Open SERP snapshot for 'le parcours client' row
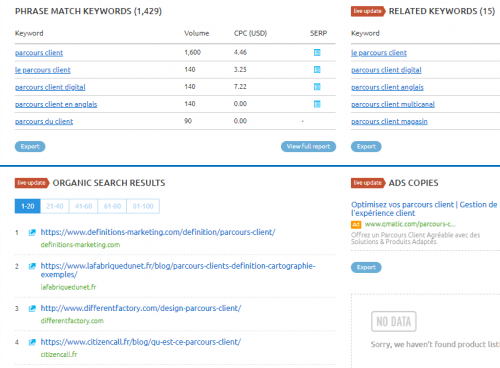 pos(317,70)
